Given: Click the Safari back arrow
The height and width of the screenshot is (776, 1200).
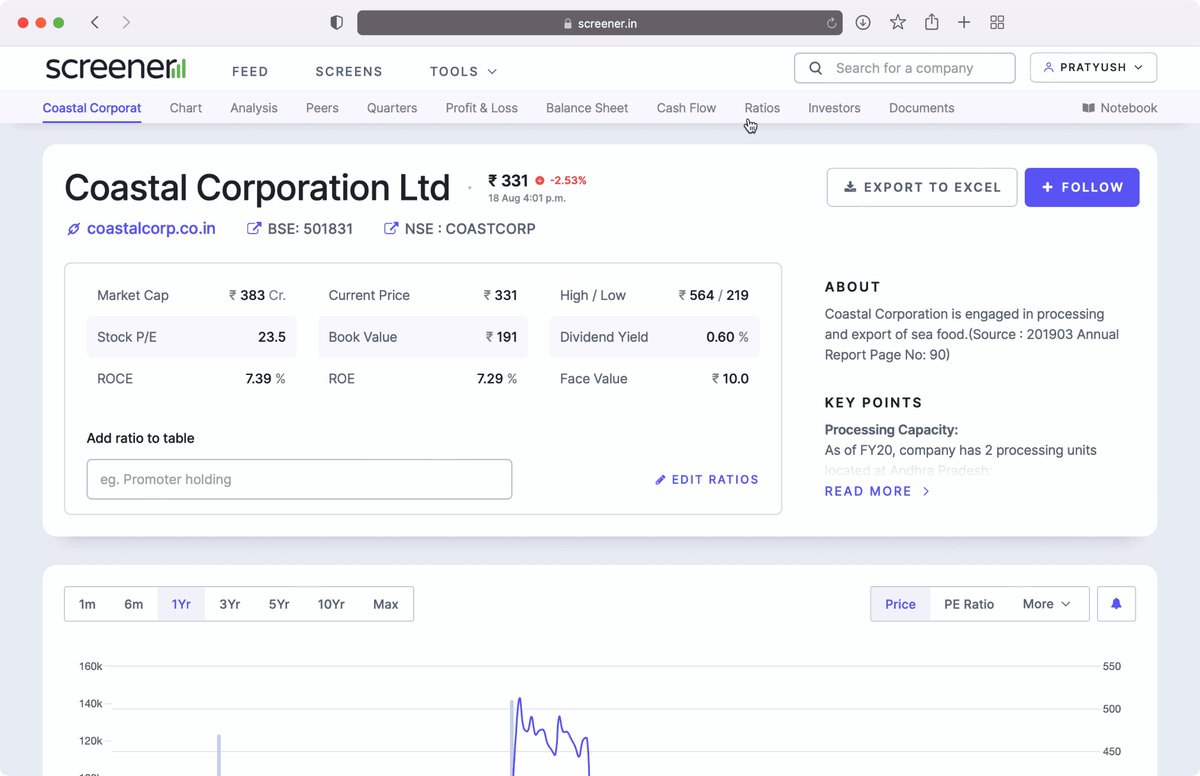Looking at the screenshot, I should pos(95,22).
